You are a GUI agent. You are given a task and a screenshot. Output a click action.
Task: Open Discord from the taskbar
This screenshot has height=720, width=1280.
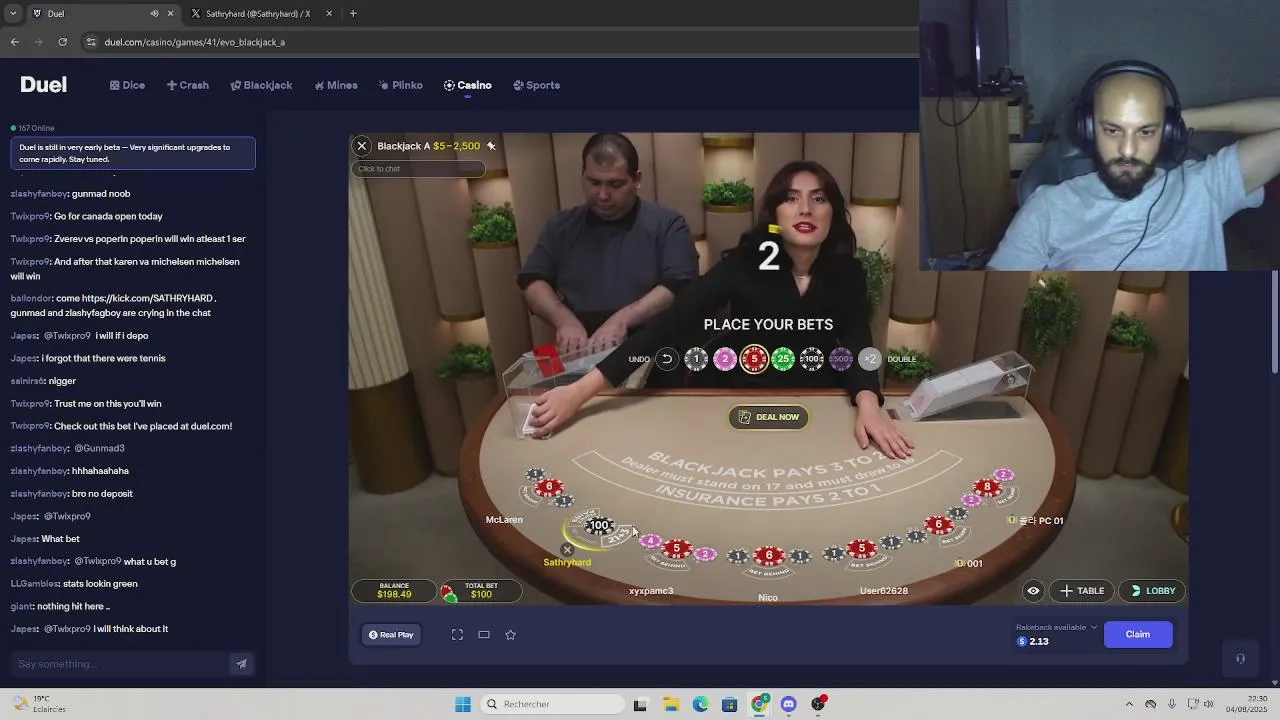point(789,704)
